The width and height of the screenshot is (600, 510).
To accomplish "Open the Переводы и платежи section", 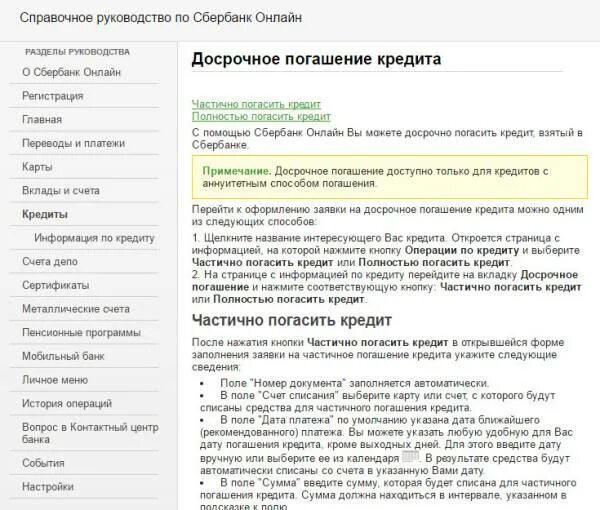I will (73, 143).
